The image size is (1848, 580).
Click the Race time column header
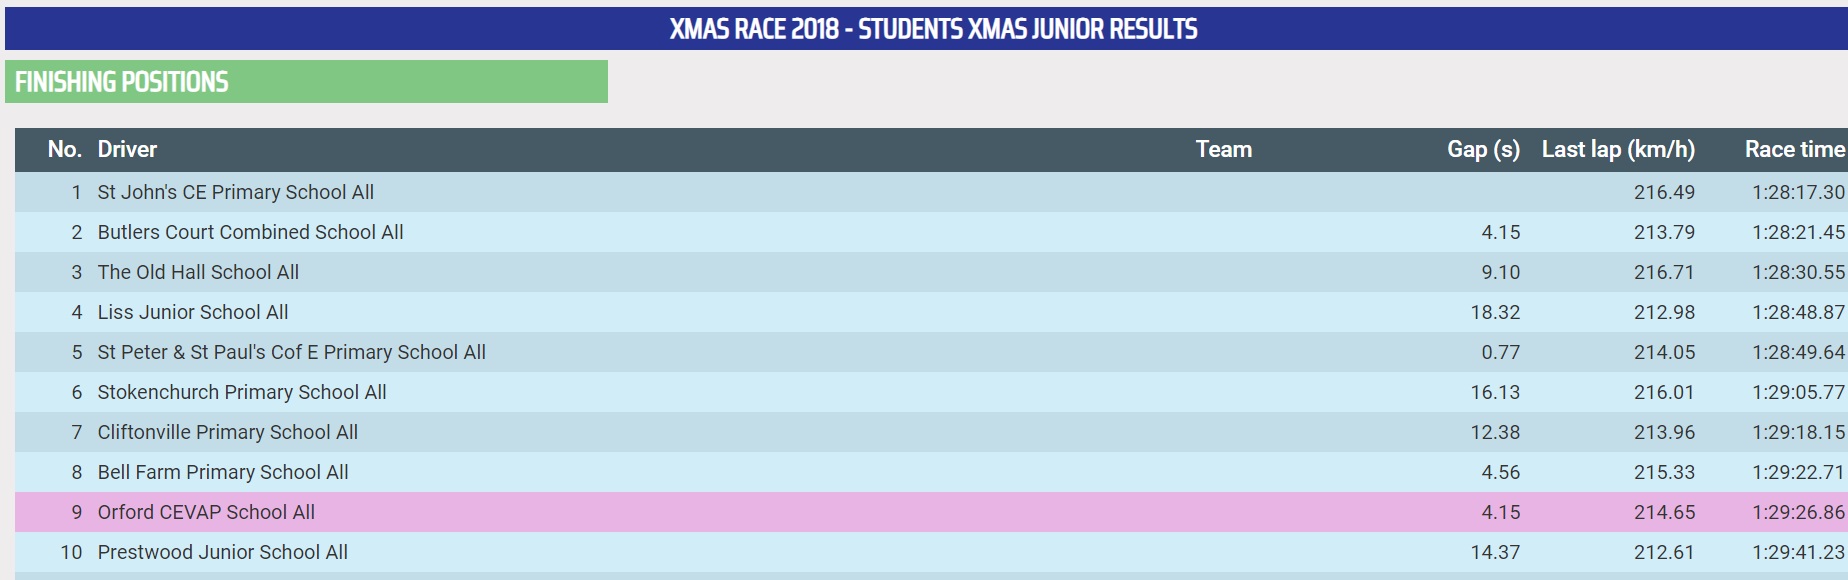coord(1794,150)
